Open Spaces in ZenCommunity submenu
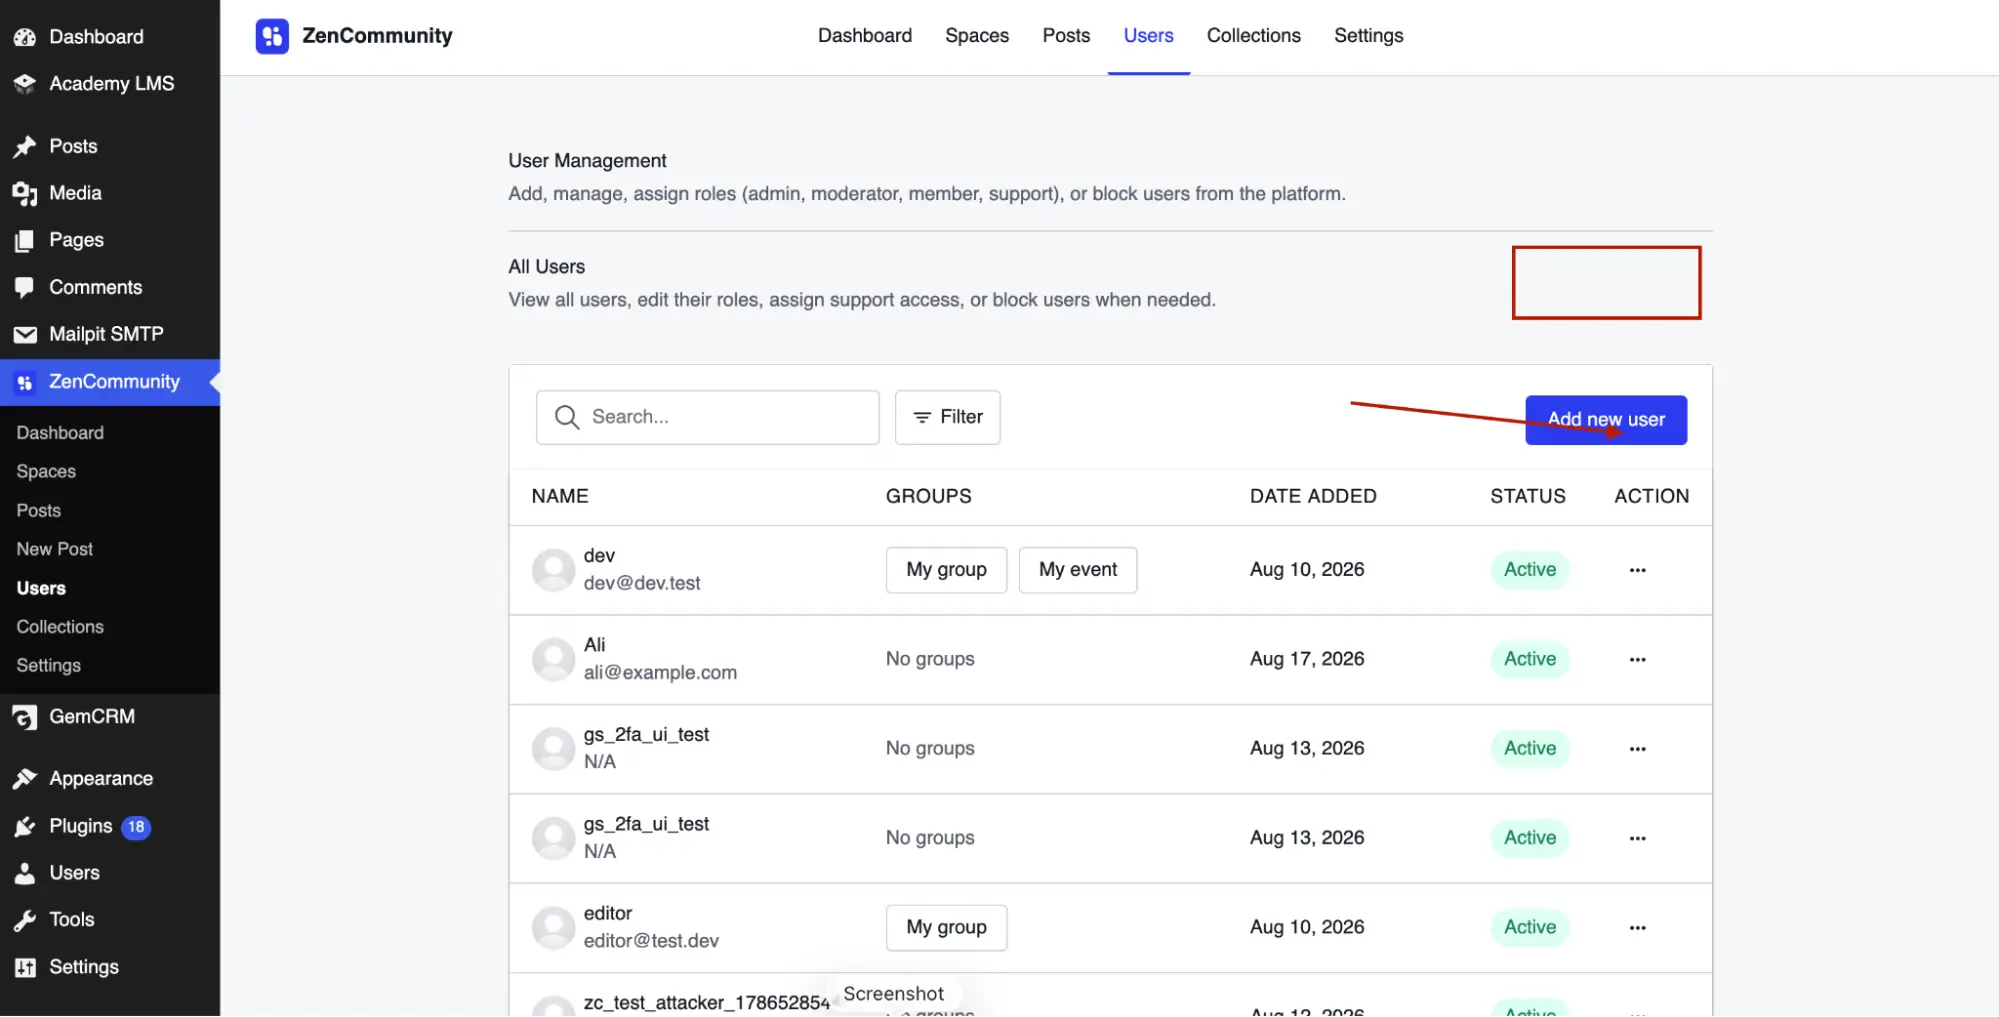Viewport: 1999px width, 1017px height. (46, 471)
